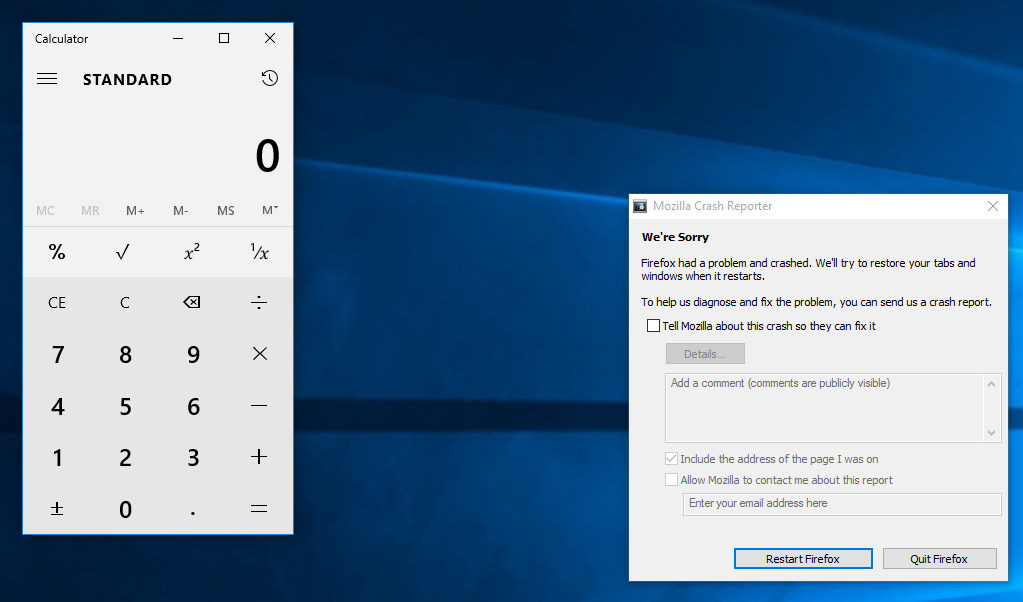Click the square root key
Screen dimensions: 1023x602
tap(124, 252)
